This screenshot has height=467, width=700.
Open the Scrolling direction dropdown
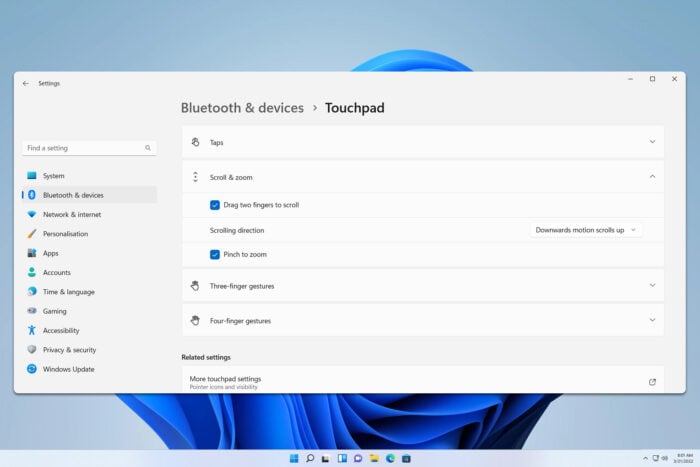pos(585,230)
